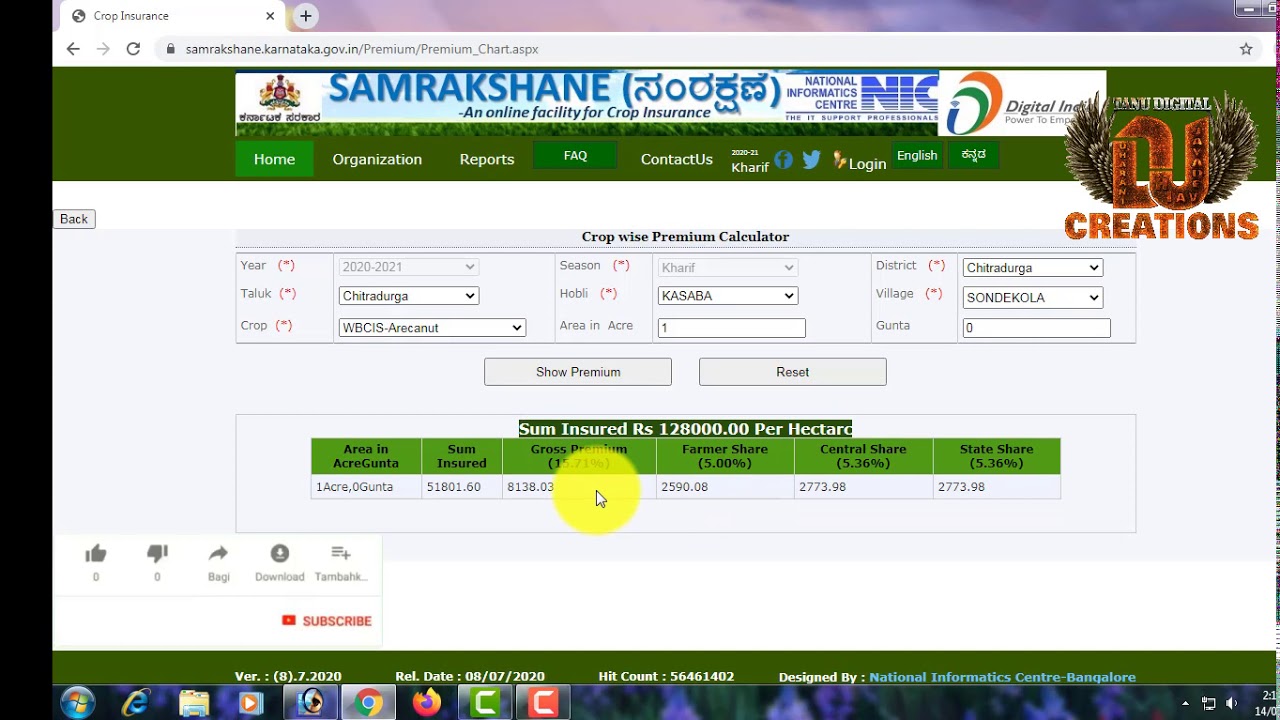Open the Reports menu
This screenshot has width=1280, height=720.
[487, 159]
